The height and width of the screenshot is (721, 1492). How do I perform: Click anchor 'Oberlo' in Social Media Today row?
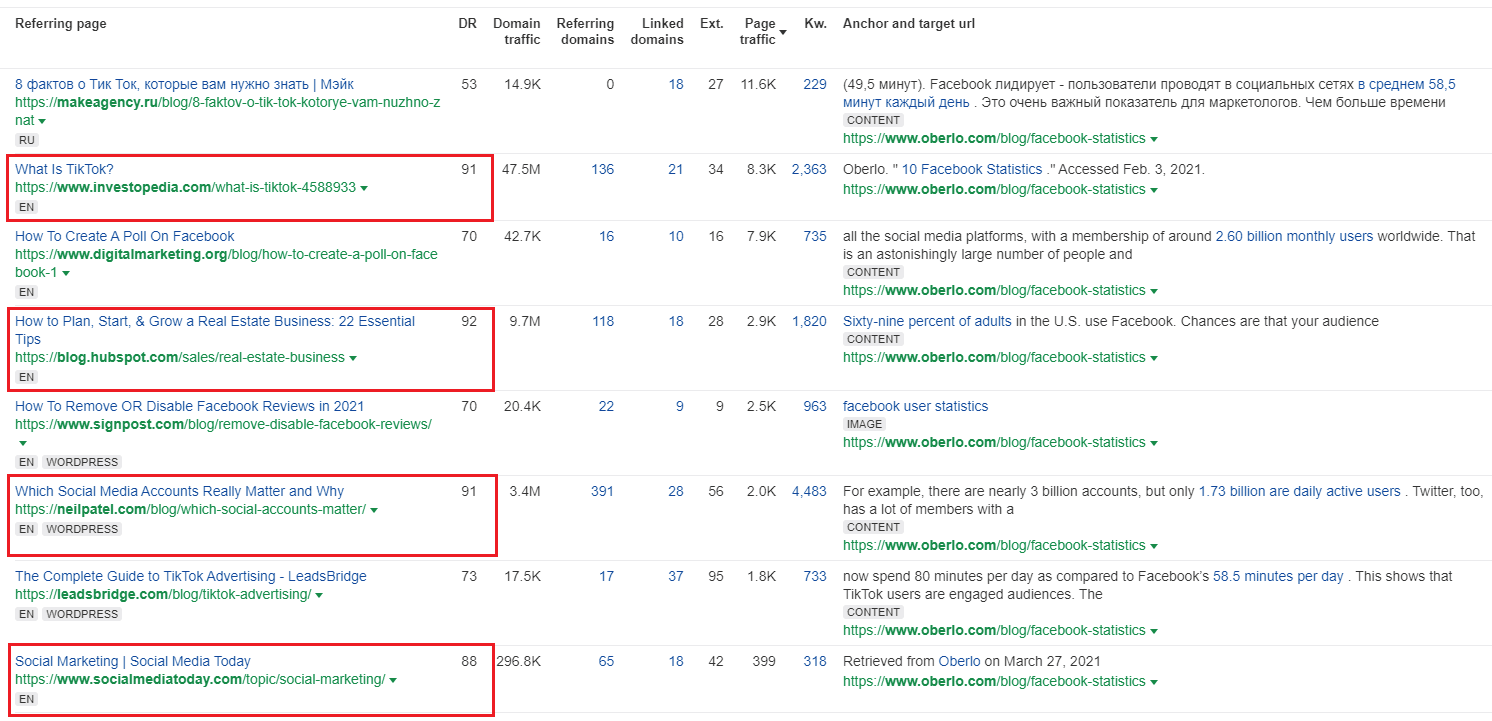[959, 661]
